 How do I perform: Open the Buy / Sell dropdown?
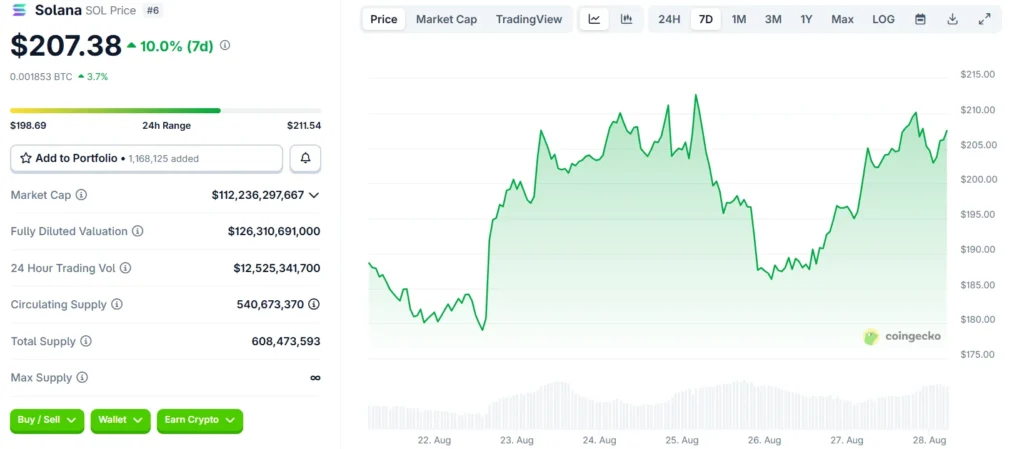point(46,420)
